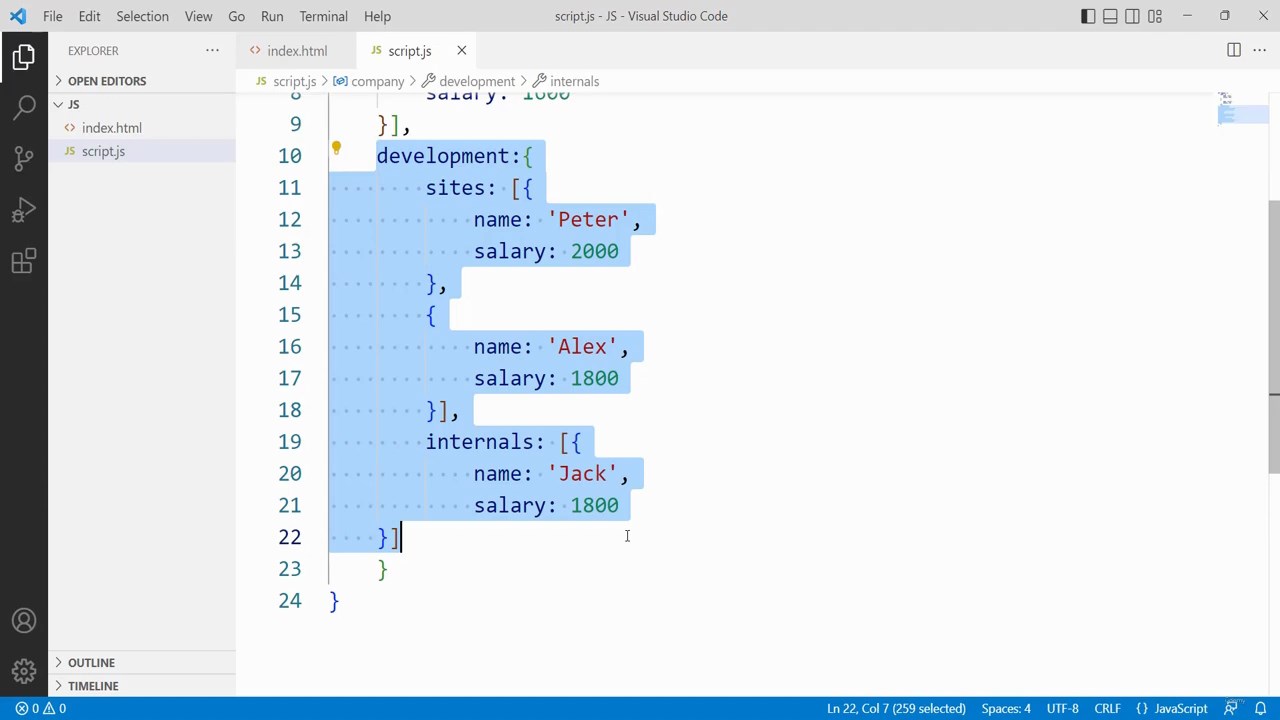Close the script.js tab
Image resolution: width=1280 pixels, height=720 pixels.
[461, 50]
